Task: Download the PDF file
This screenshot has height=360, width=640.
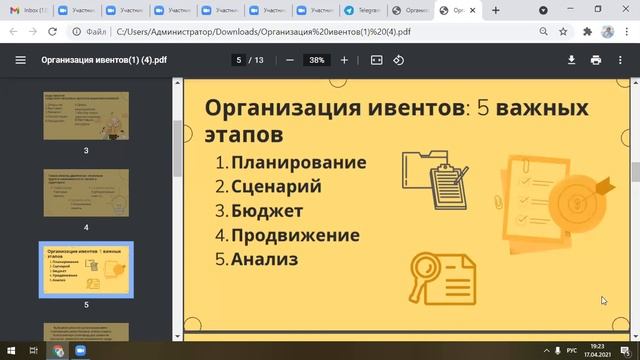Action: tap(571, 60)
